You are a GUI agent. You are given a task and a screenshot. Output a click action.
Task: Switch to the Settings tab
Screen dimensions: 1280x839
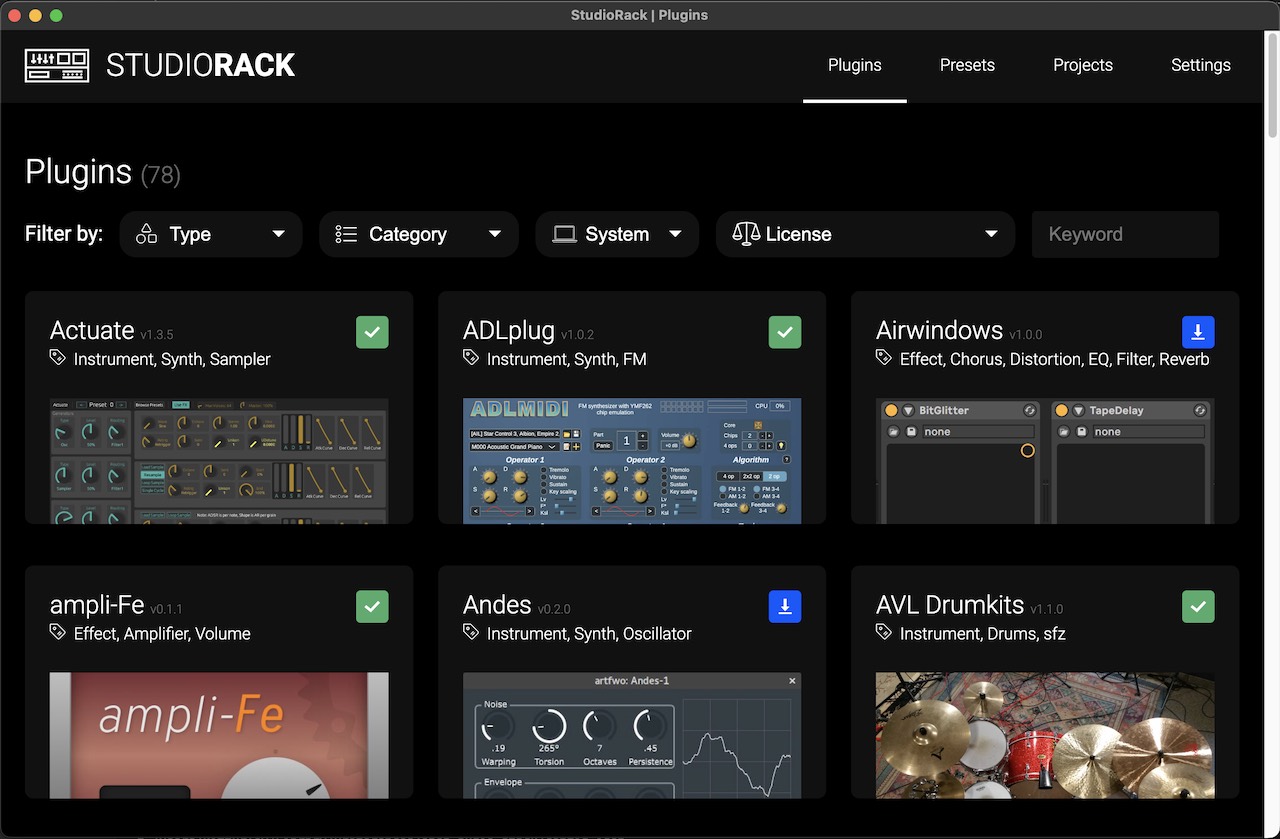pyautogui.click(x=1201, y=65)
